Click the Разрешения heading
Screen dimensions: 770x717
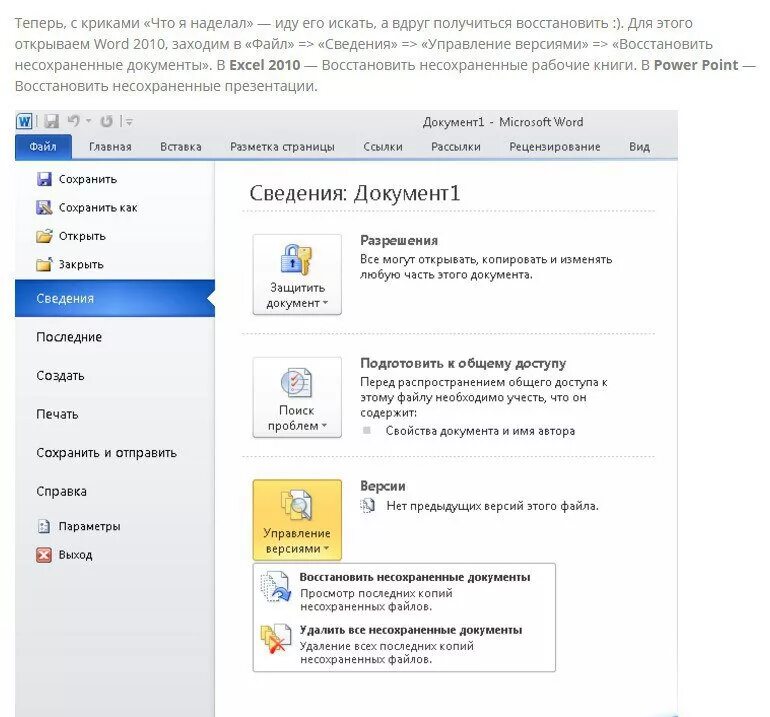[x=399, y=241]
